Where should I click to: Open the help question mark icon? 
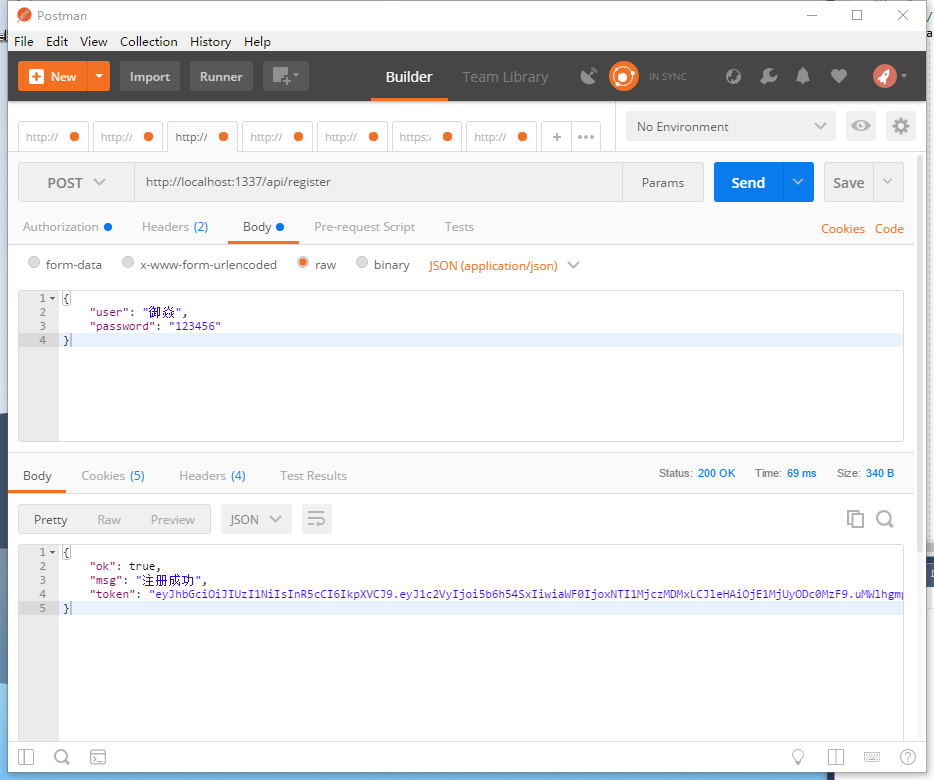[x=907, y=757]
